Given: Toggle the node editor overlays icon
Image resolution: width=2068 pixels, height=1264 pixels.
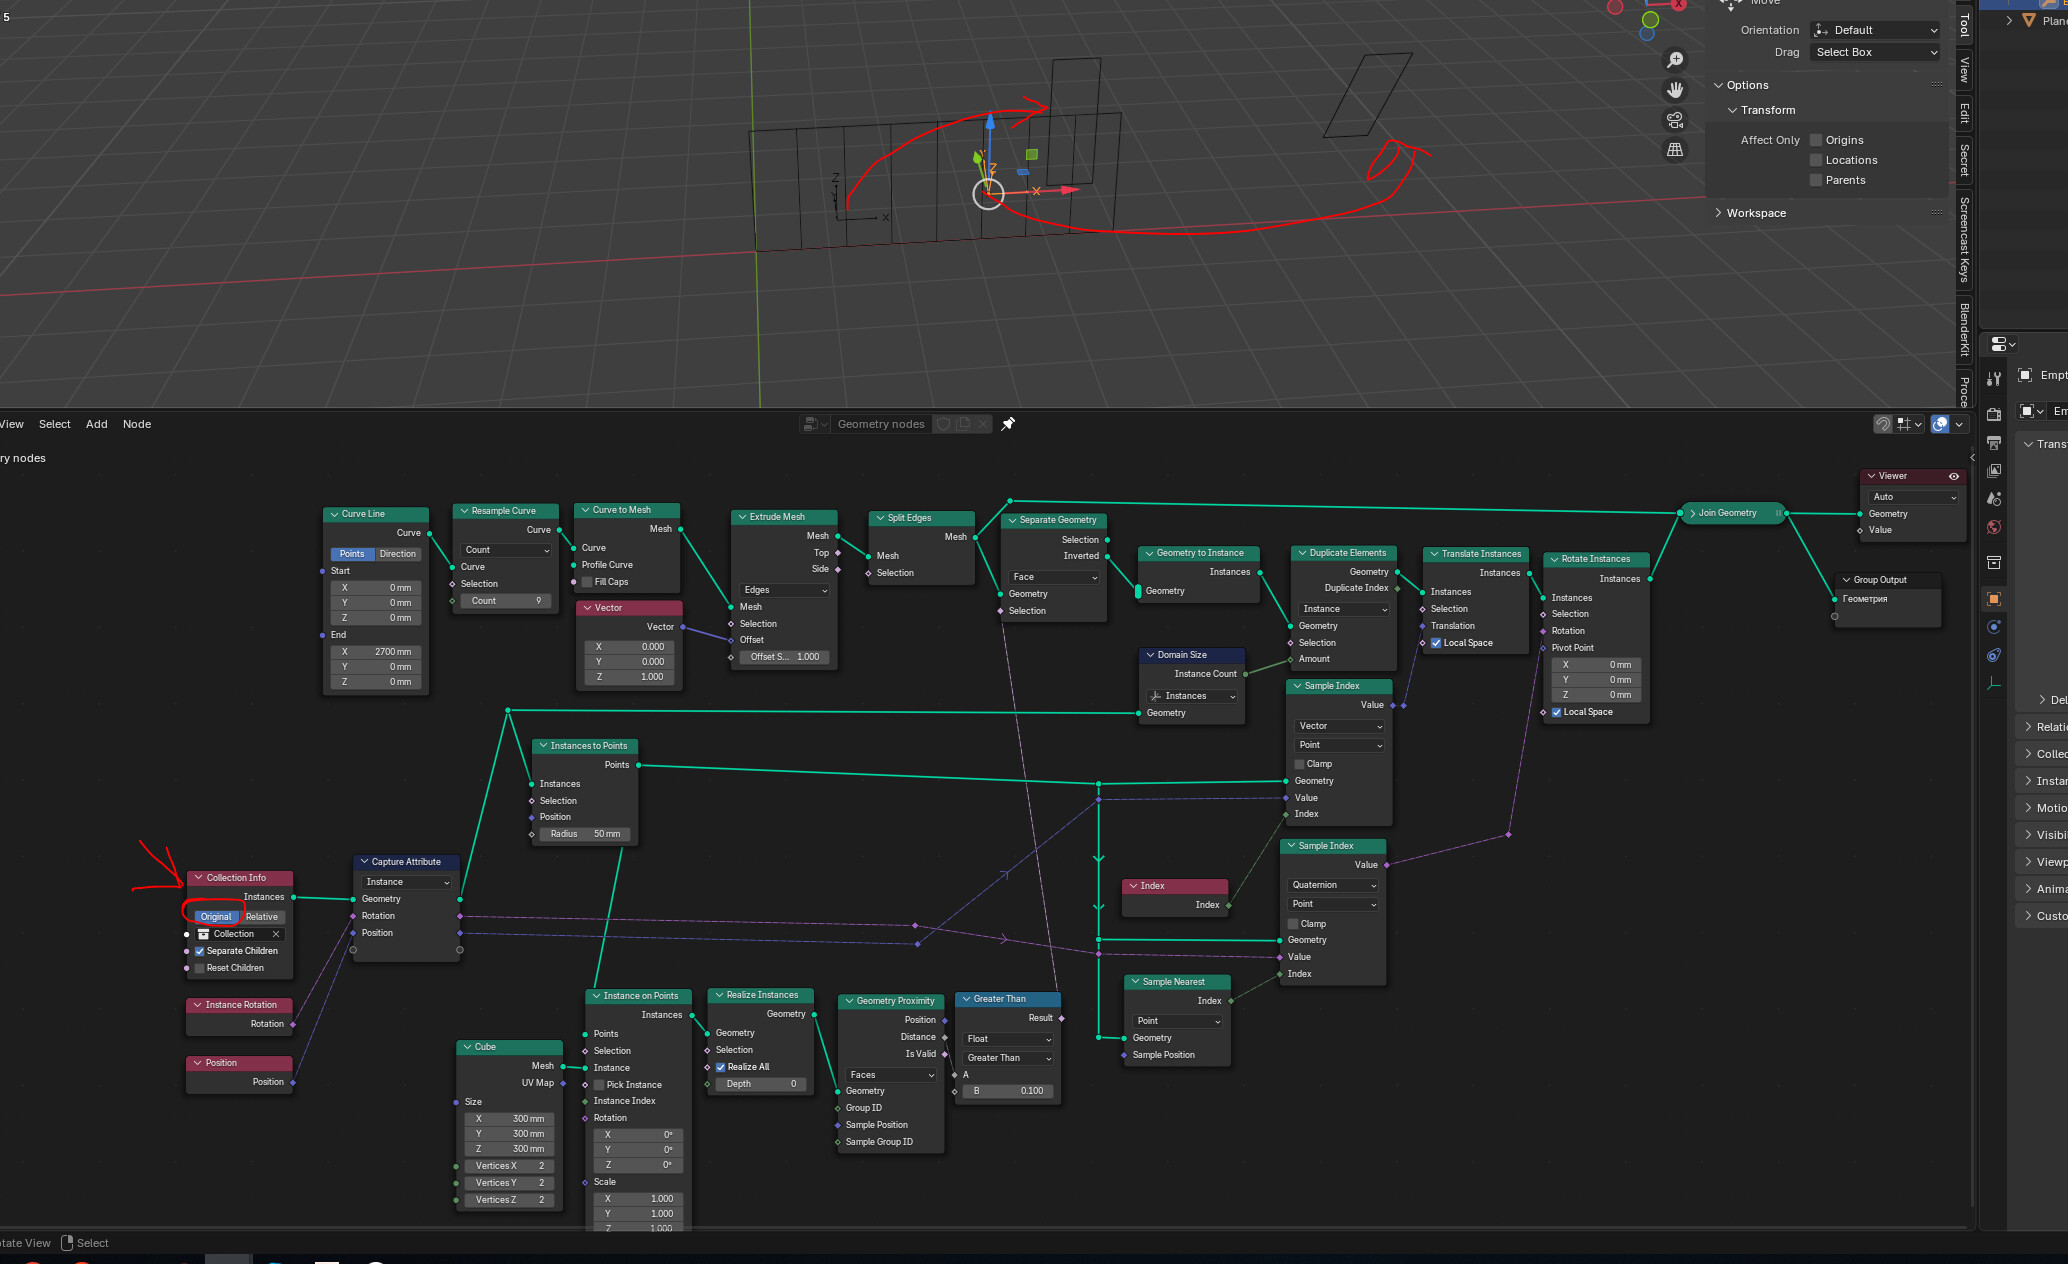Looking at the screenshot, I should point(1940,424).
